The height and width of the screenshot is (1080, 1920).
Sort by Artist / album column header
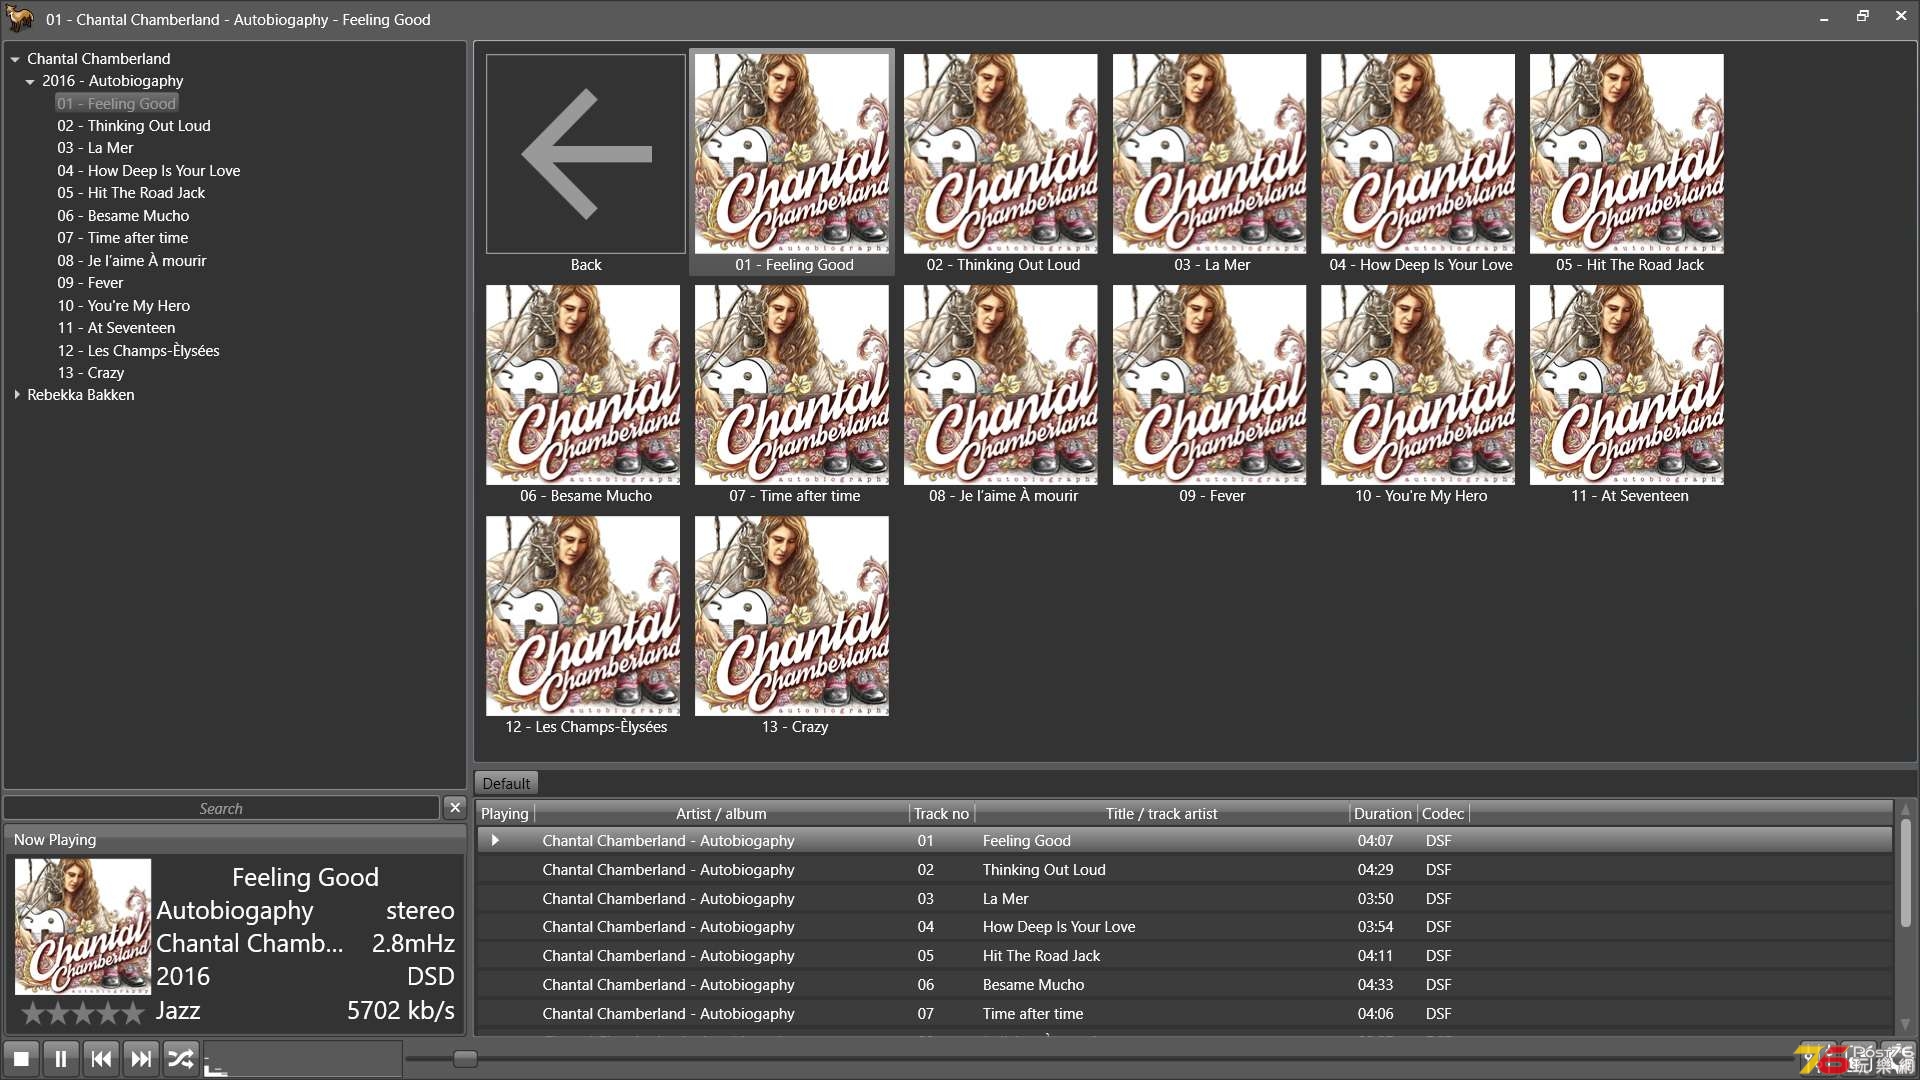pos(721,814)
